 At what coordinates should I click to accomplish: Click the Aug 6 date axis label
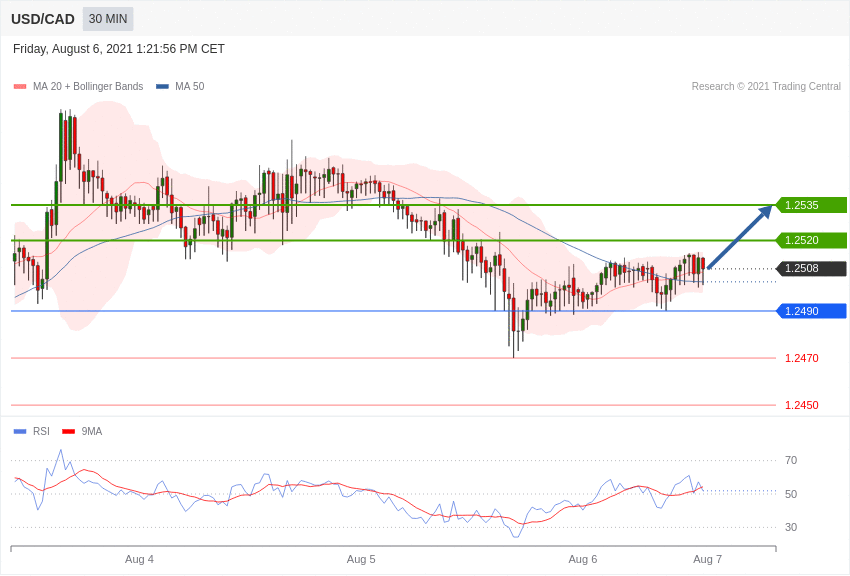[583, 559]
